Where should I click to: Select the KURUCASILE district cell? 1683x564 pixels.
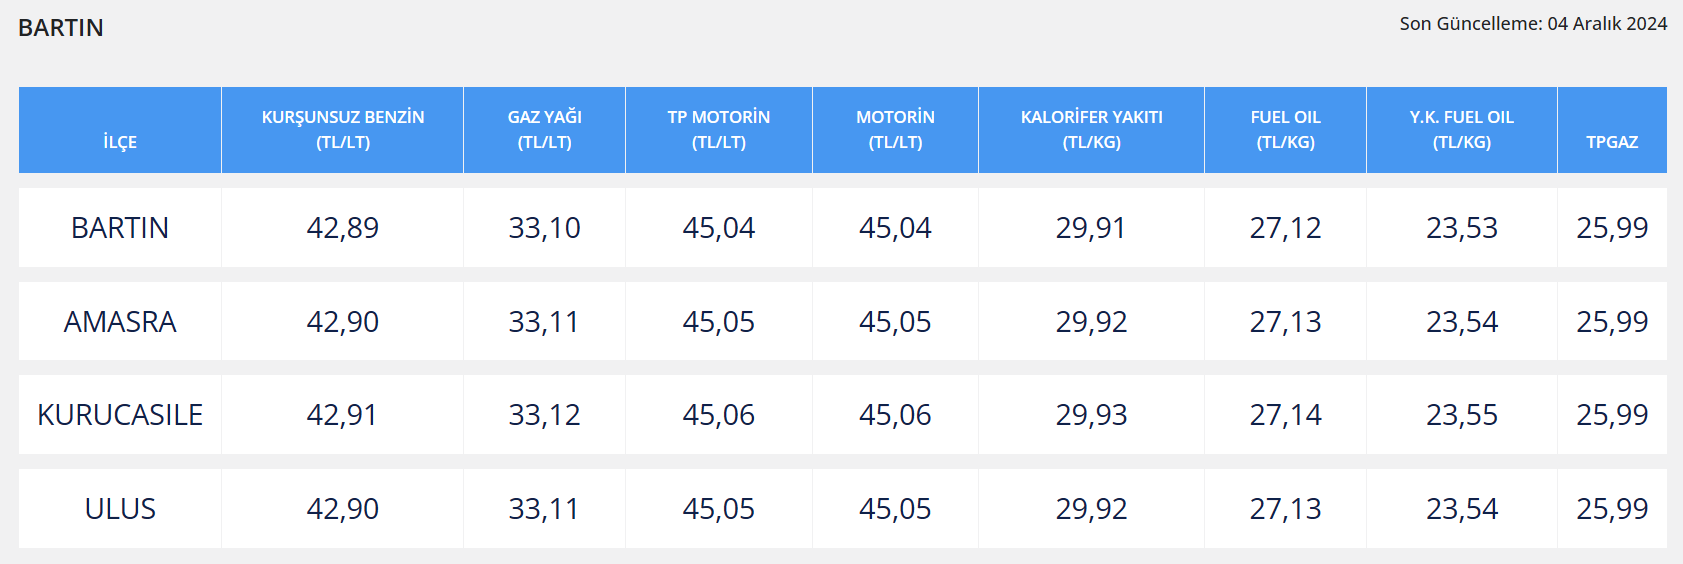120,415
